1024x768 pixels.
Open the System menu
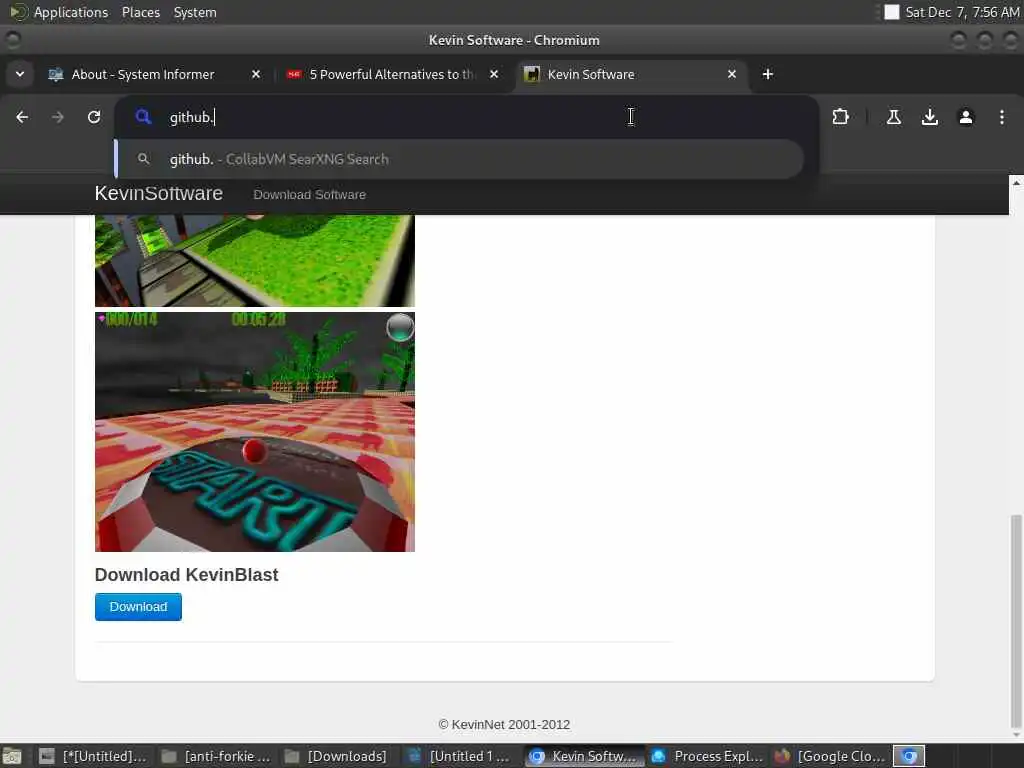click(195, 12)
